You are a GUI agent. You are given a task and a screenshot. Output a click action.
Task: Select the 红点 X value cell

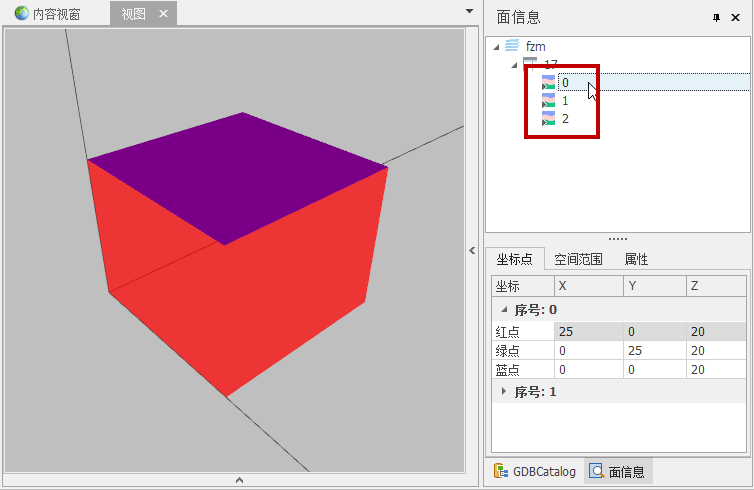(x=588, y=331)
